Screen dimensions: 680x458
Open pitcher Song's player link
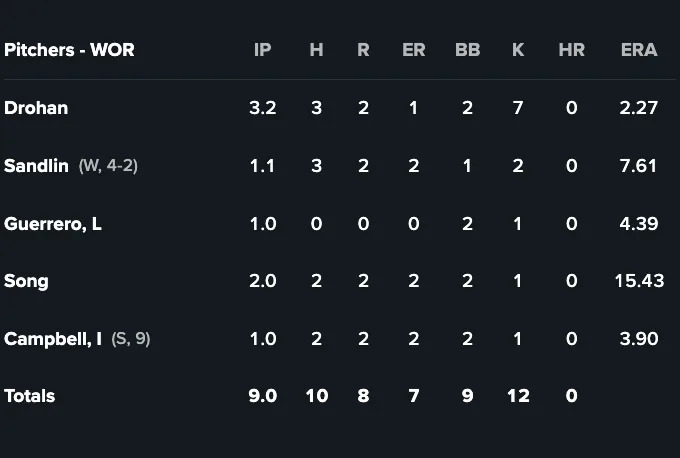(26, 281)
